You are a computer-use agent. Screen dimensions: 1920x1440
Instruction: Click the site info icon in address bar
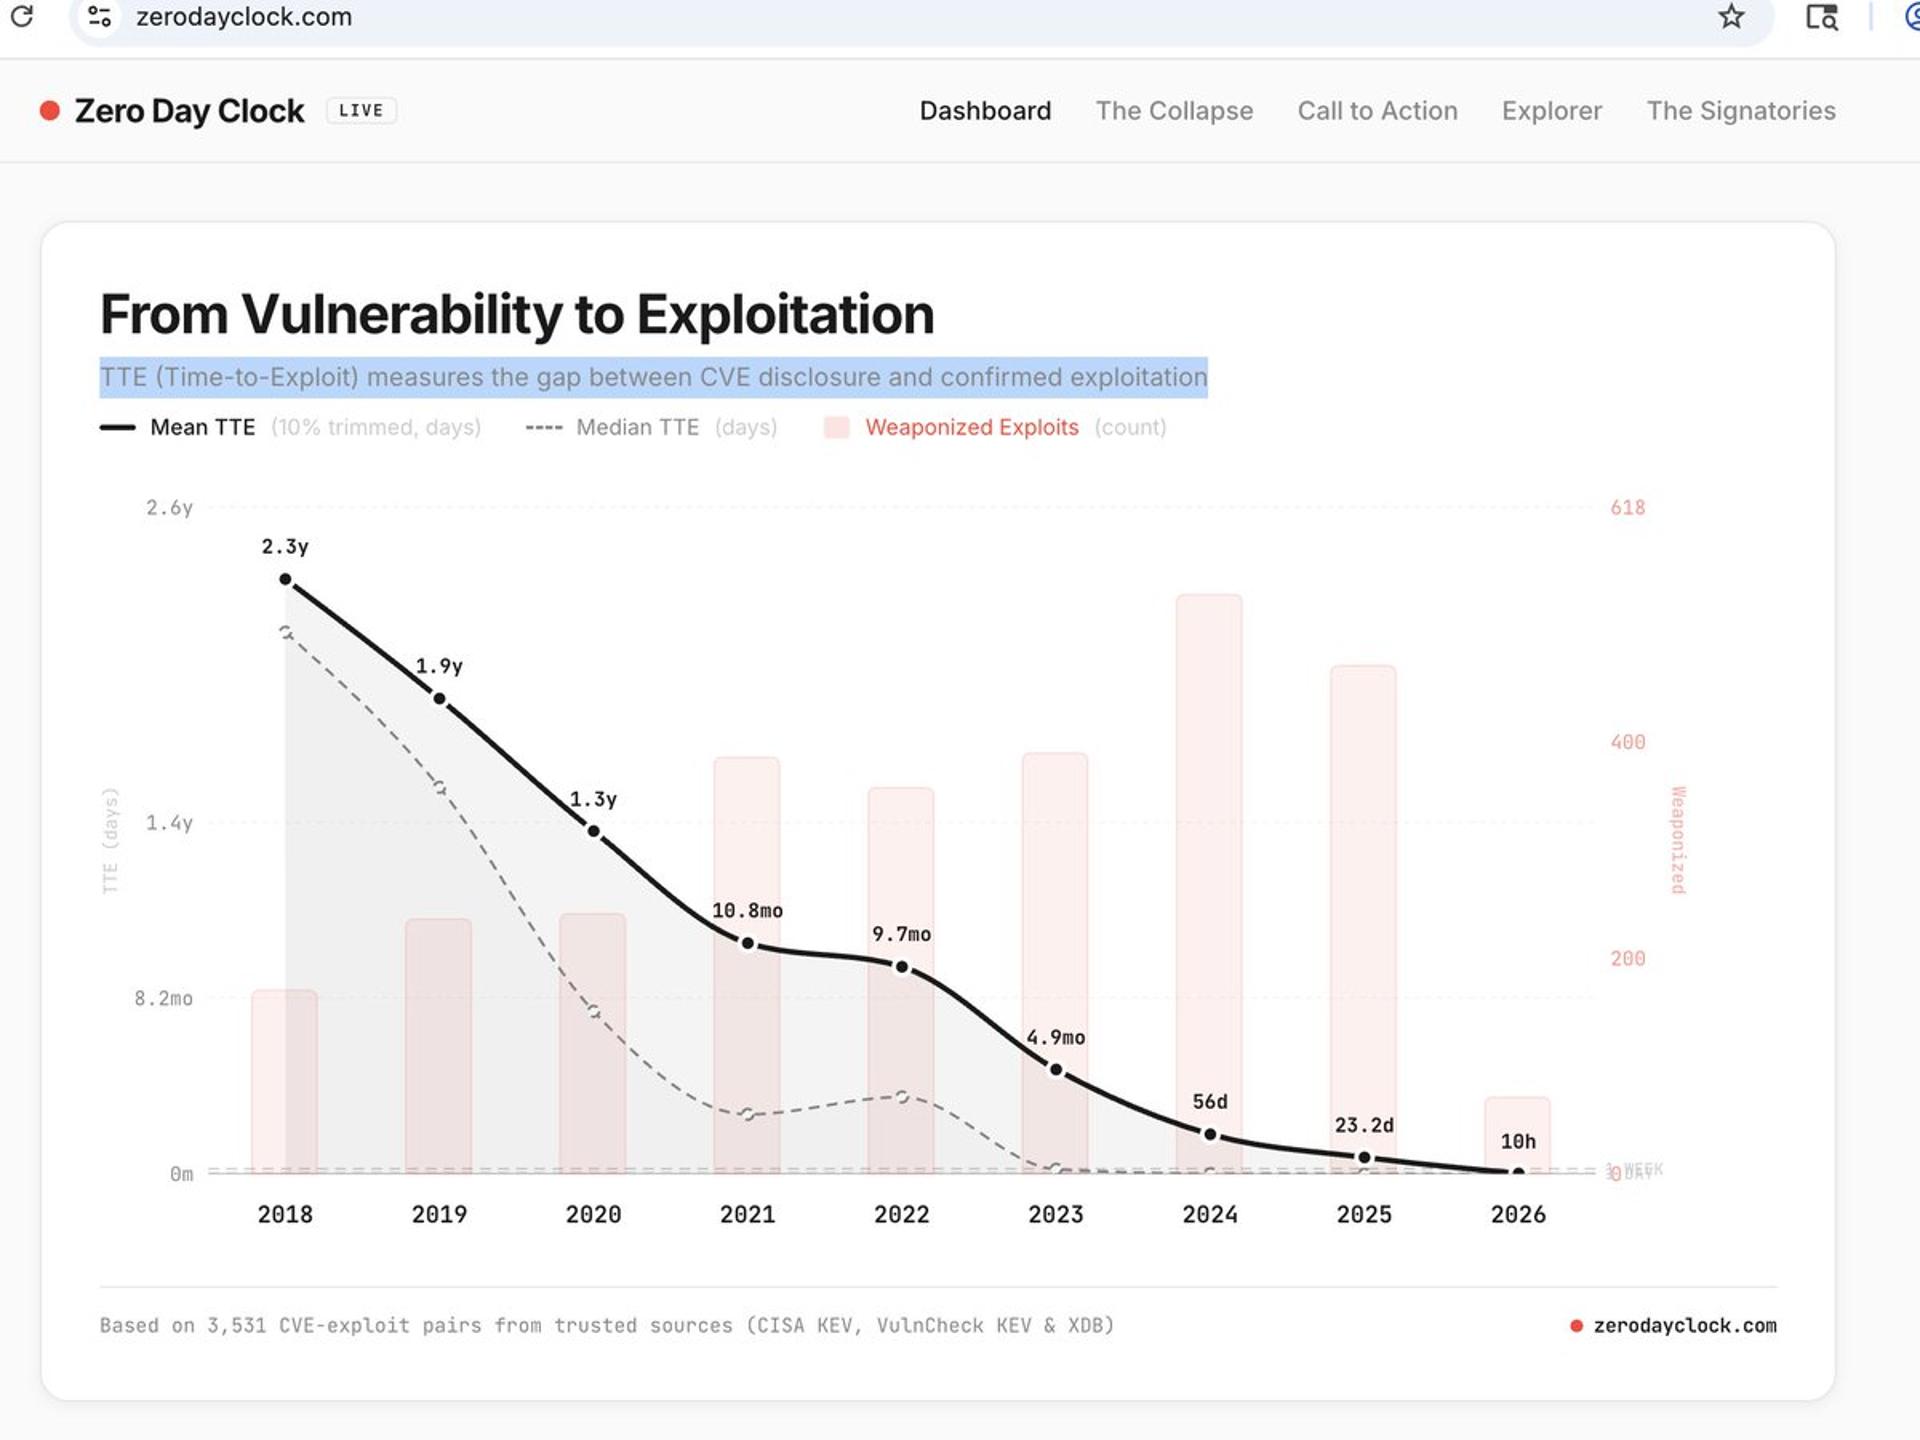(x=100, y=16)
